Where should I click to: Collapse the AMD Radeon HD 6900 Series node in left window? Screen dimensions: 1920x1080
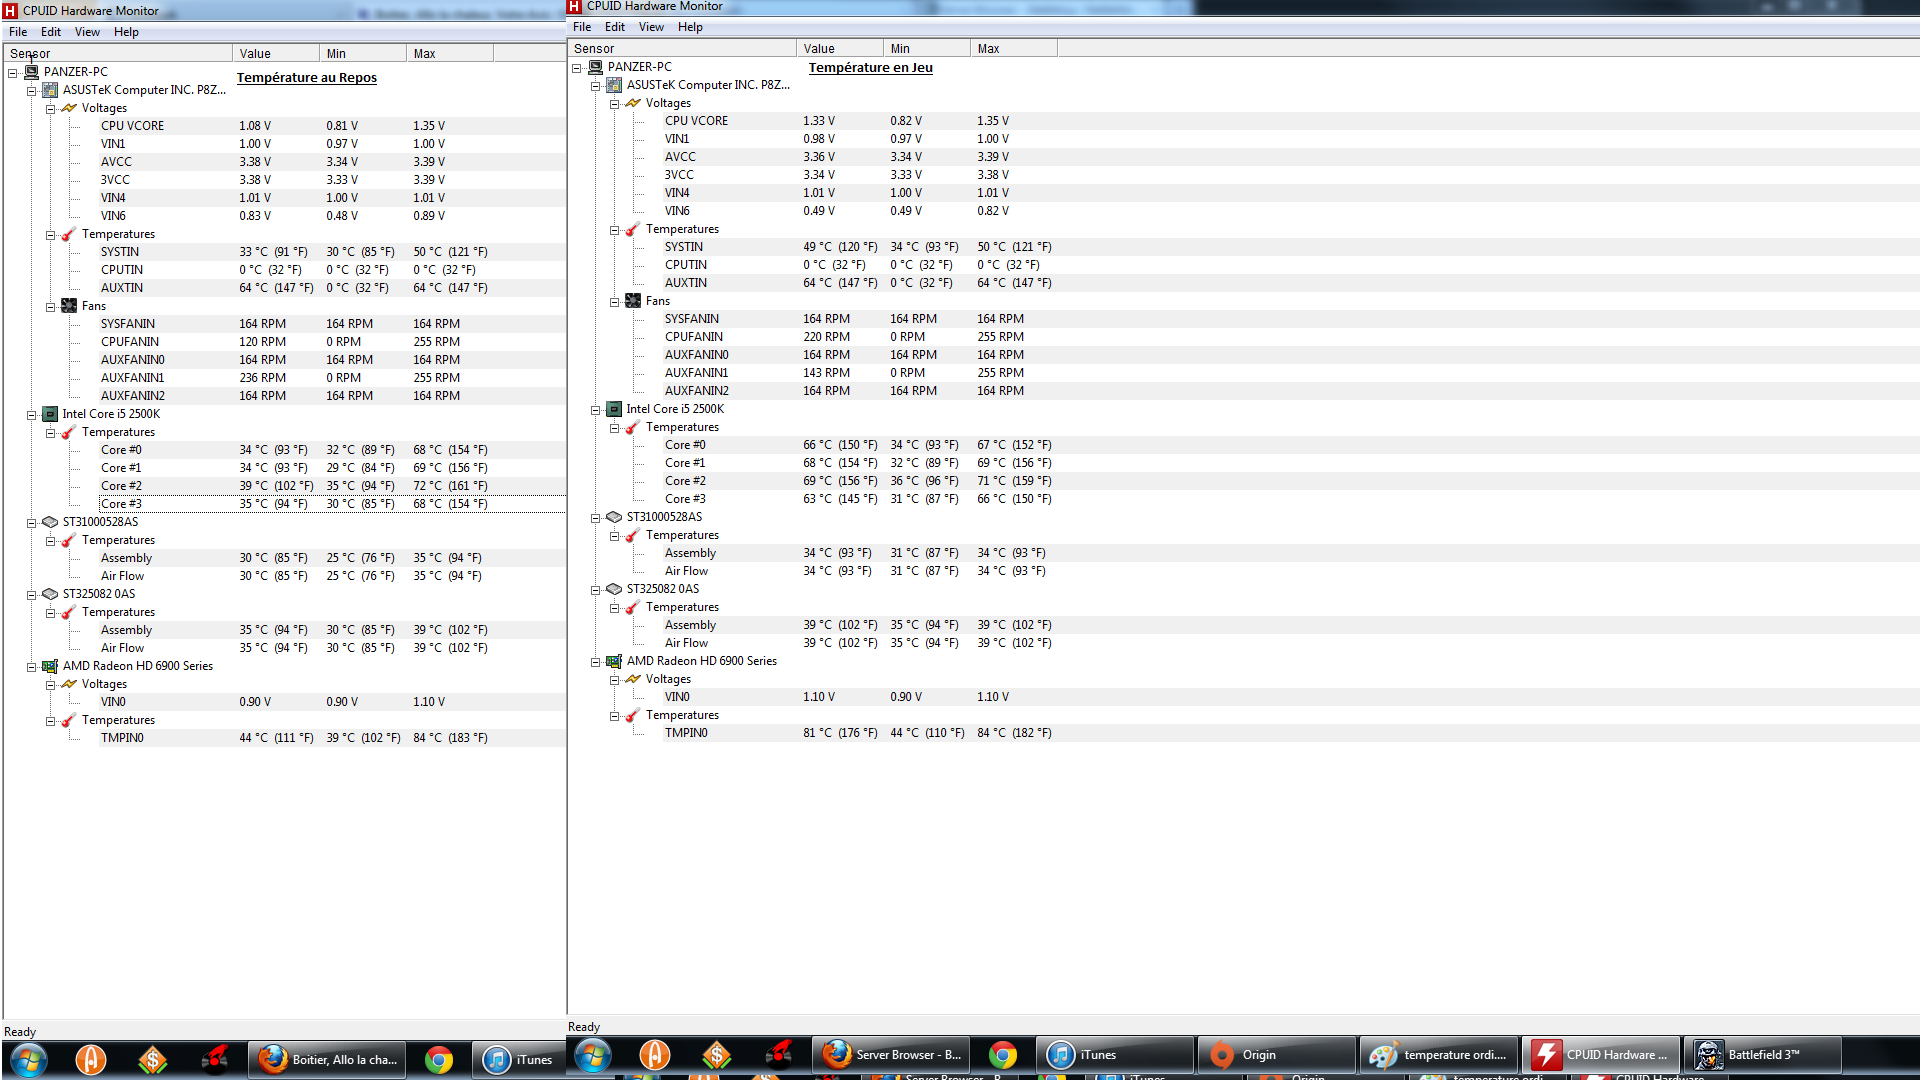[31, 667]
